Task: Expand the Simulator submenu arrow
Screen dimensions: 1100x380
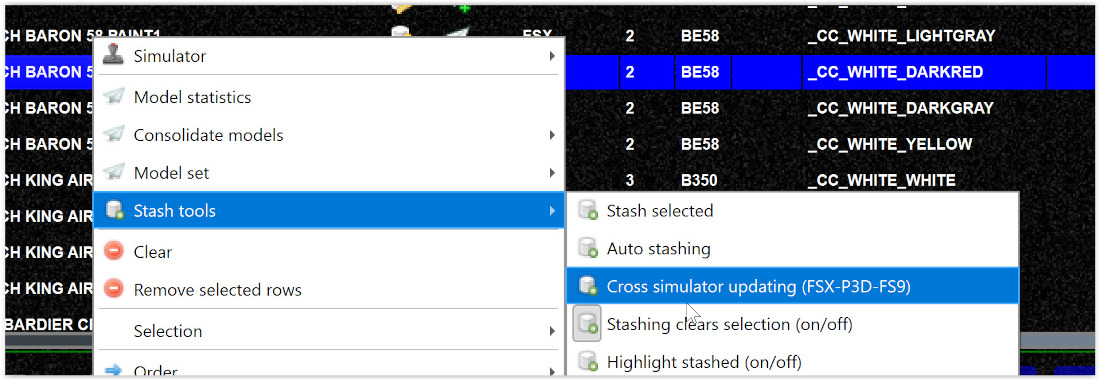Action: click(553, 56)
